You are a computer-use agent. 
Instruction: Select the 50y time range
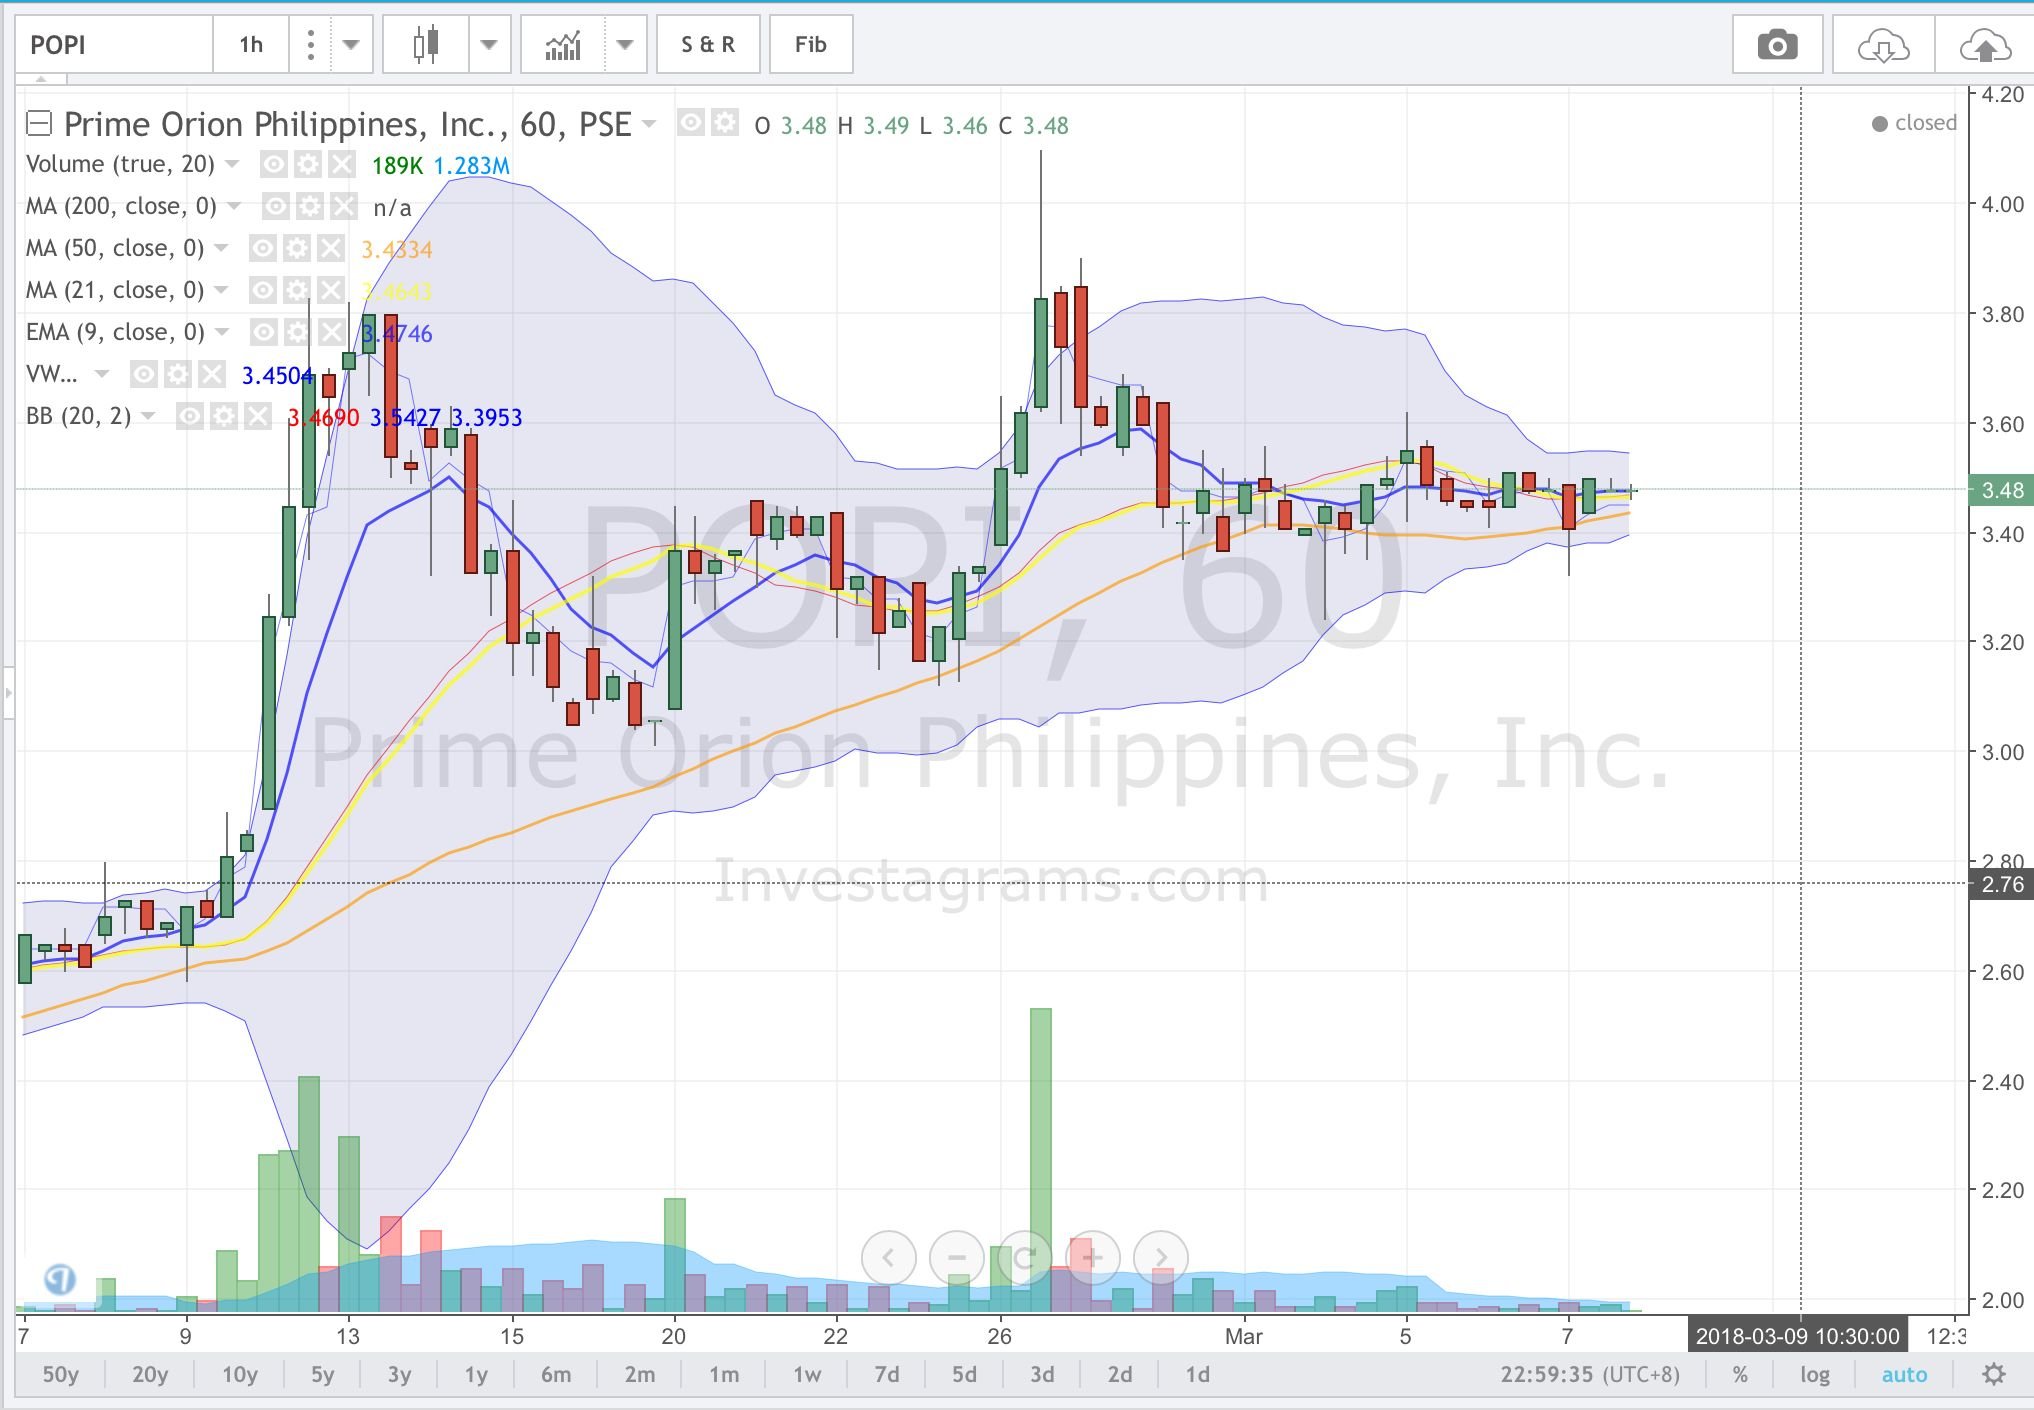60,1375
